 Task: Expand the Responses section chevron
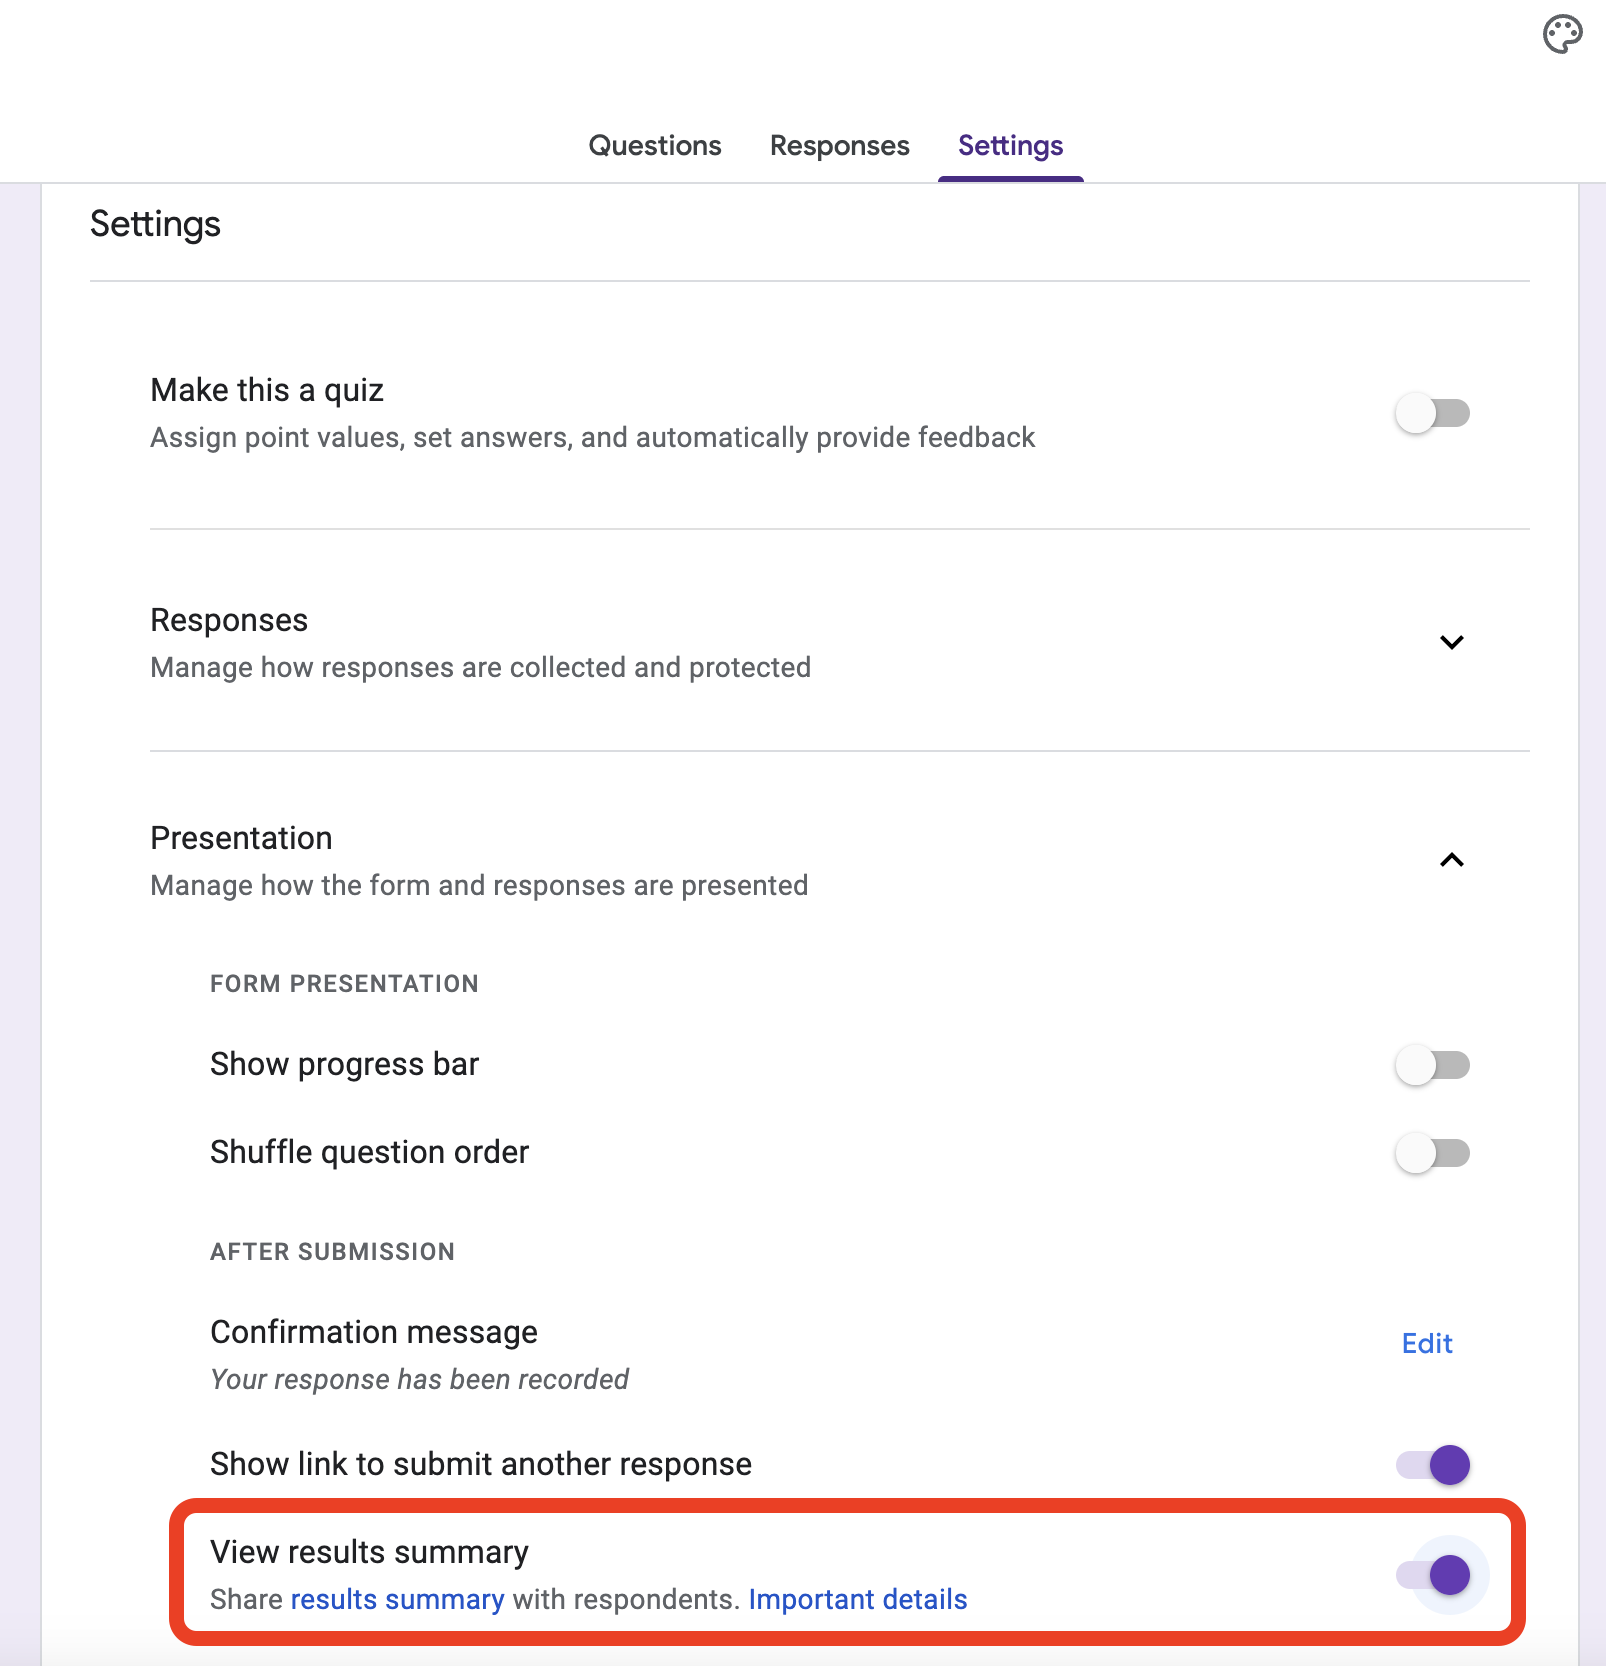click(x=1451, y=642)
